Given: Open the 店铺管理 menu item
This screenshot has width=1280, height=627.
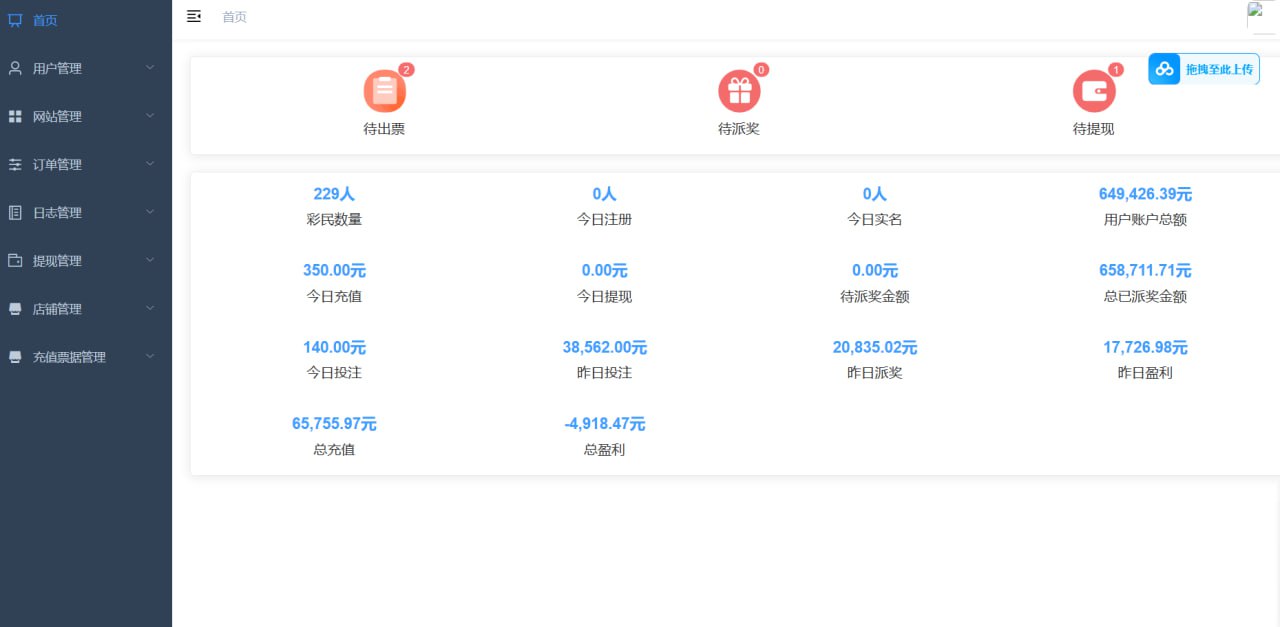Looking at the screenshot, I should [58, 309].
